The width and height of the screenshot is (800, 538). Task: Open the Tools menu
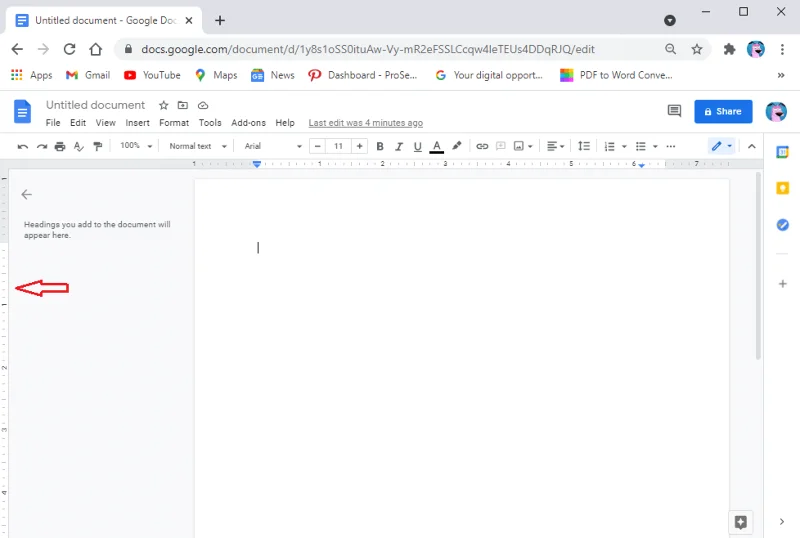(210, 123)
